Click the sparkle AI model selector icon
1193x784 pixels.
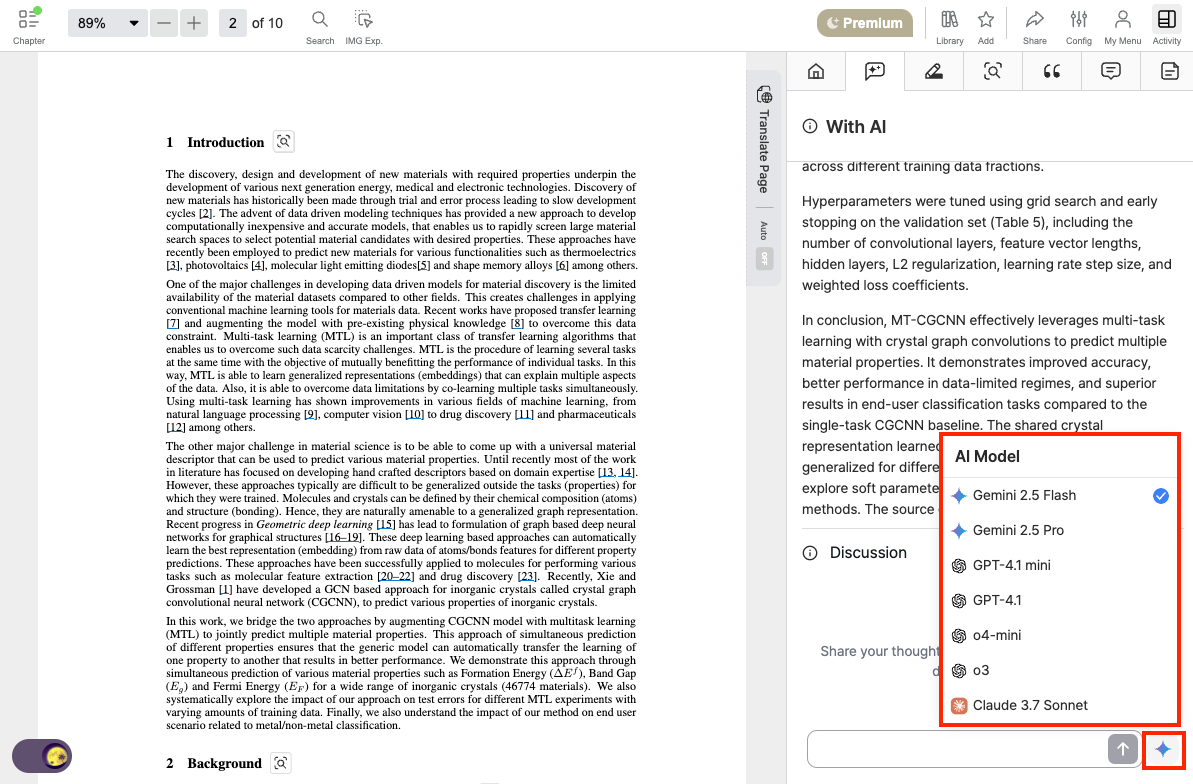coord(1163,749)
